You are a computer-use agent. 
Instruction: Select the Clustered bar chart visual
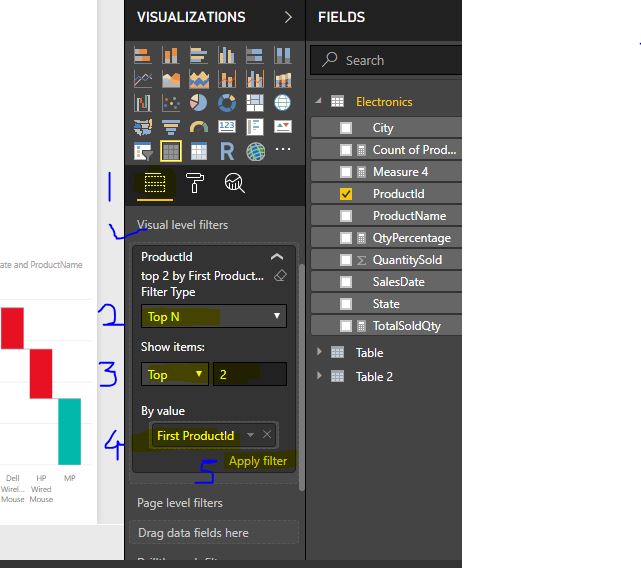(199, 55)
